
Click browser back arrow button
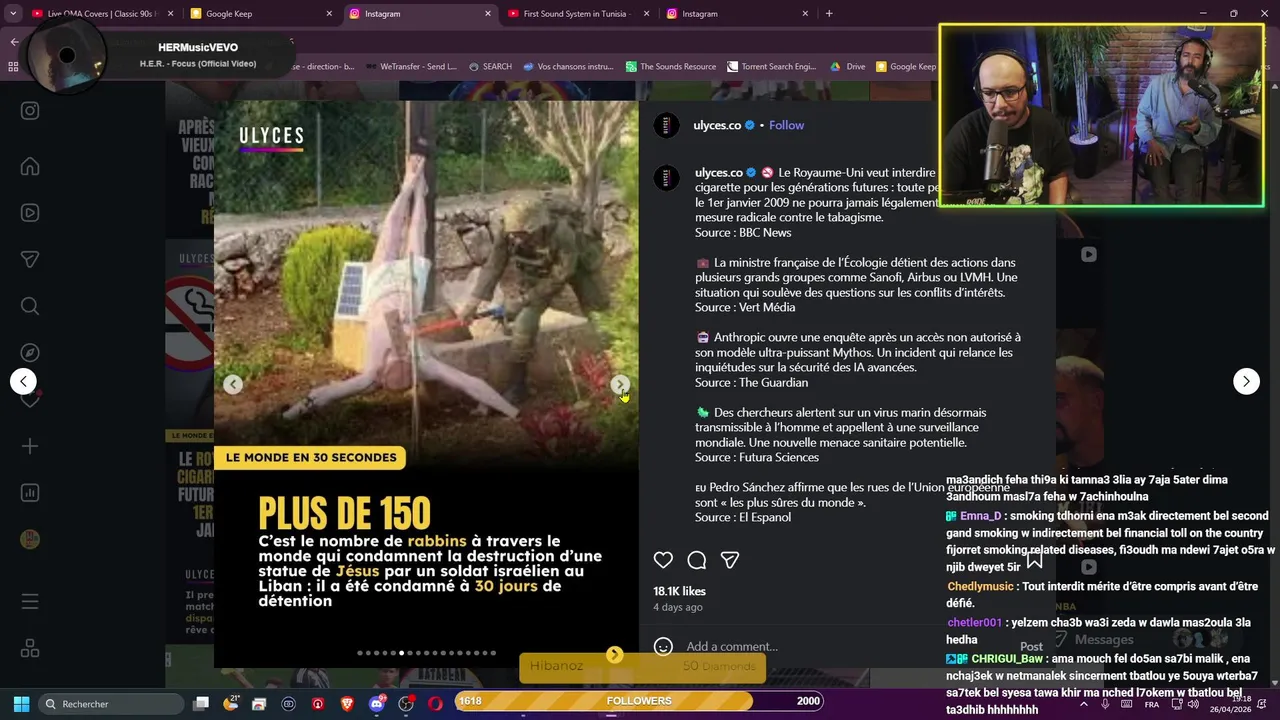point(14,42)
